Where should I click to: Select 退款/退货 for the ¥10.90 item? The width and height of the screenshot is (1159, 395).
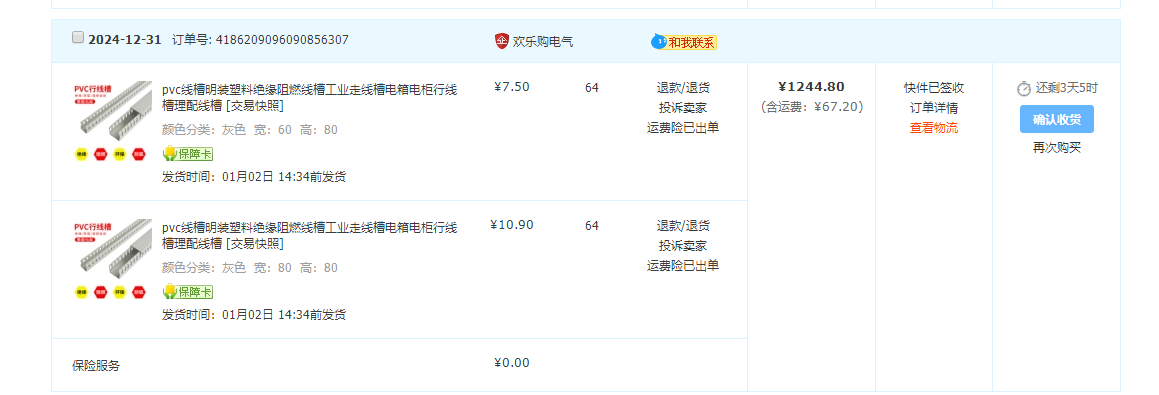tap(683, 226)
